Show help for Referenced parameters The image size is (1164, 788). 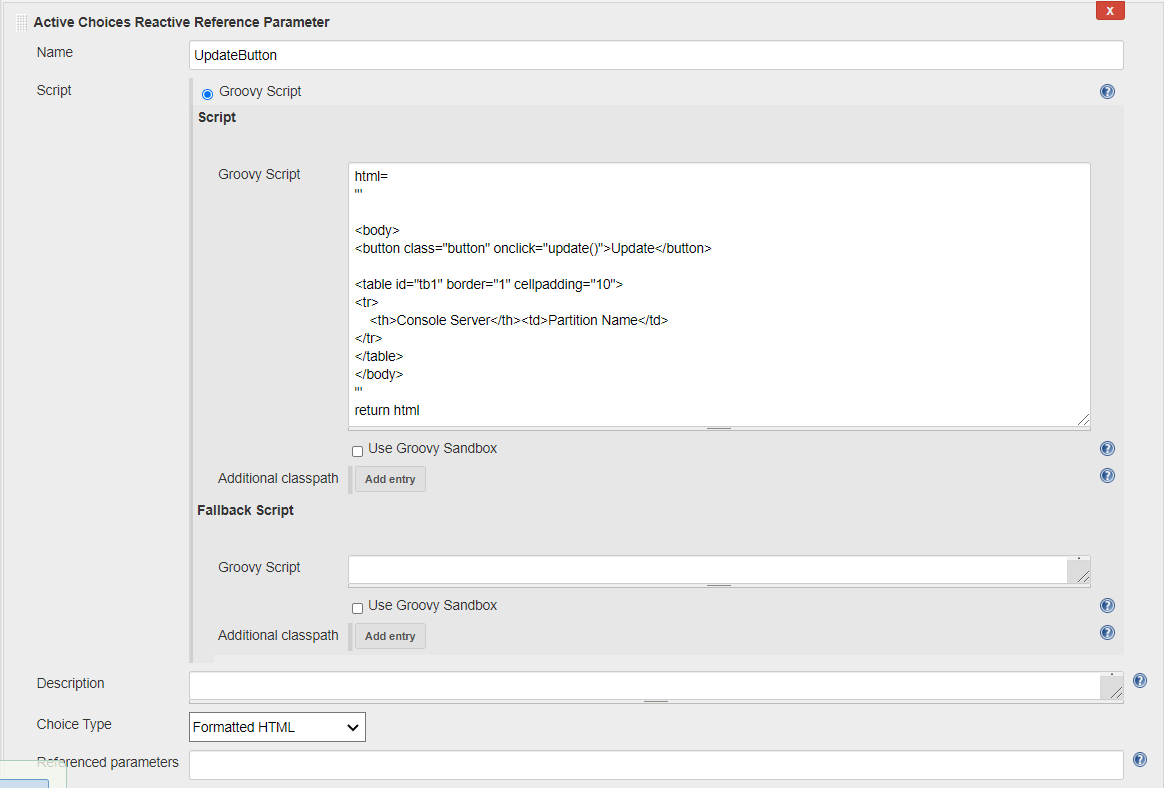tap(1139, 760)
